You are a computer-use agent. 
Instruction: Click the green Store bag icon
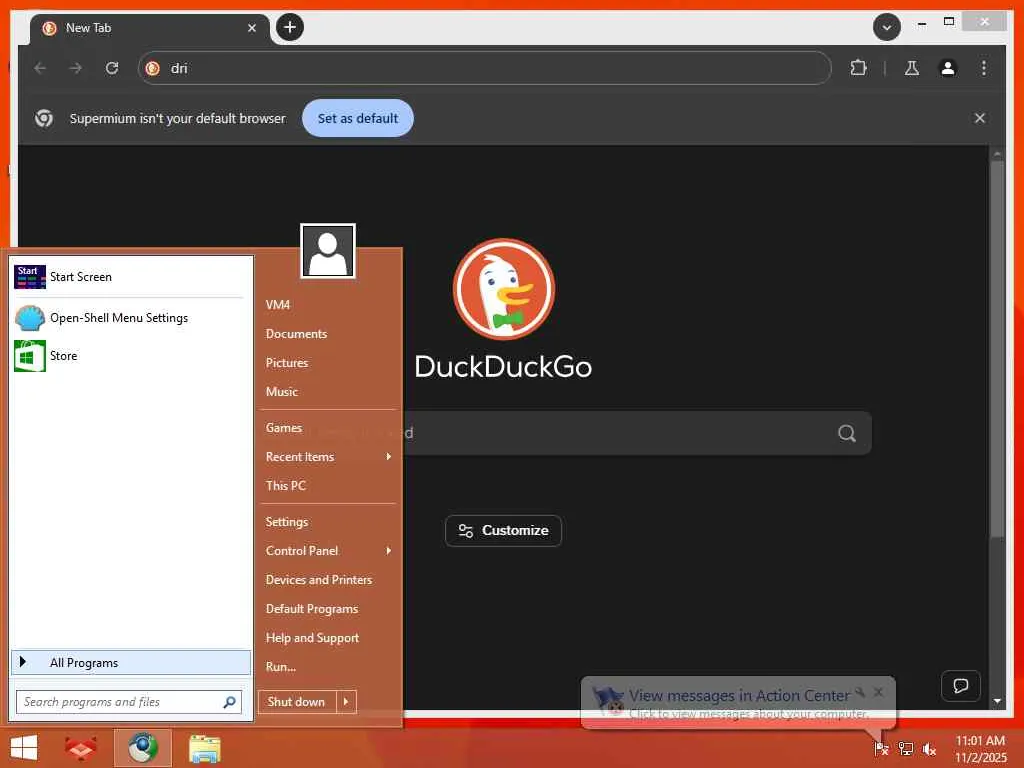pos(30,356)
